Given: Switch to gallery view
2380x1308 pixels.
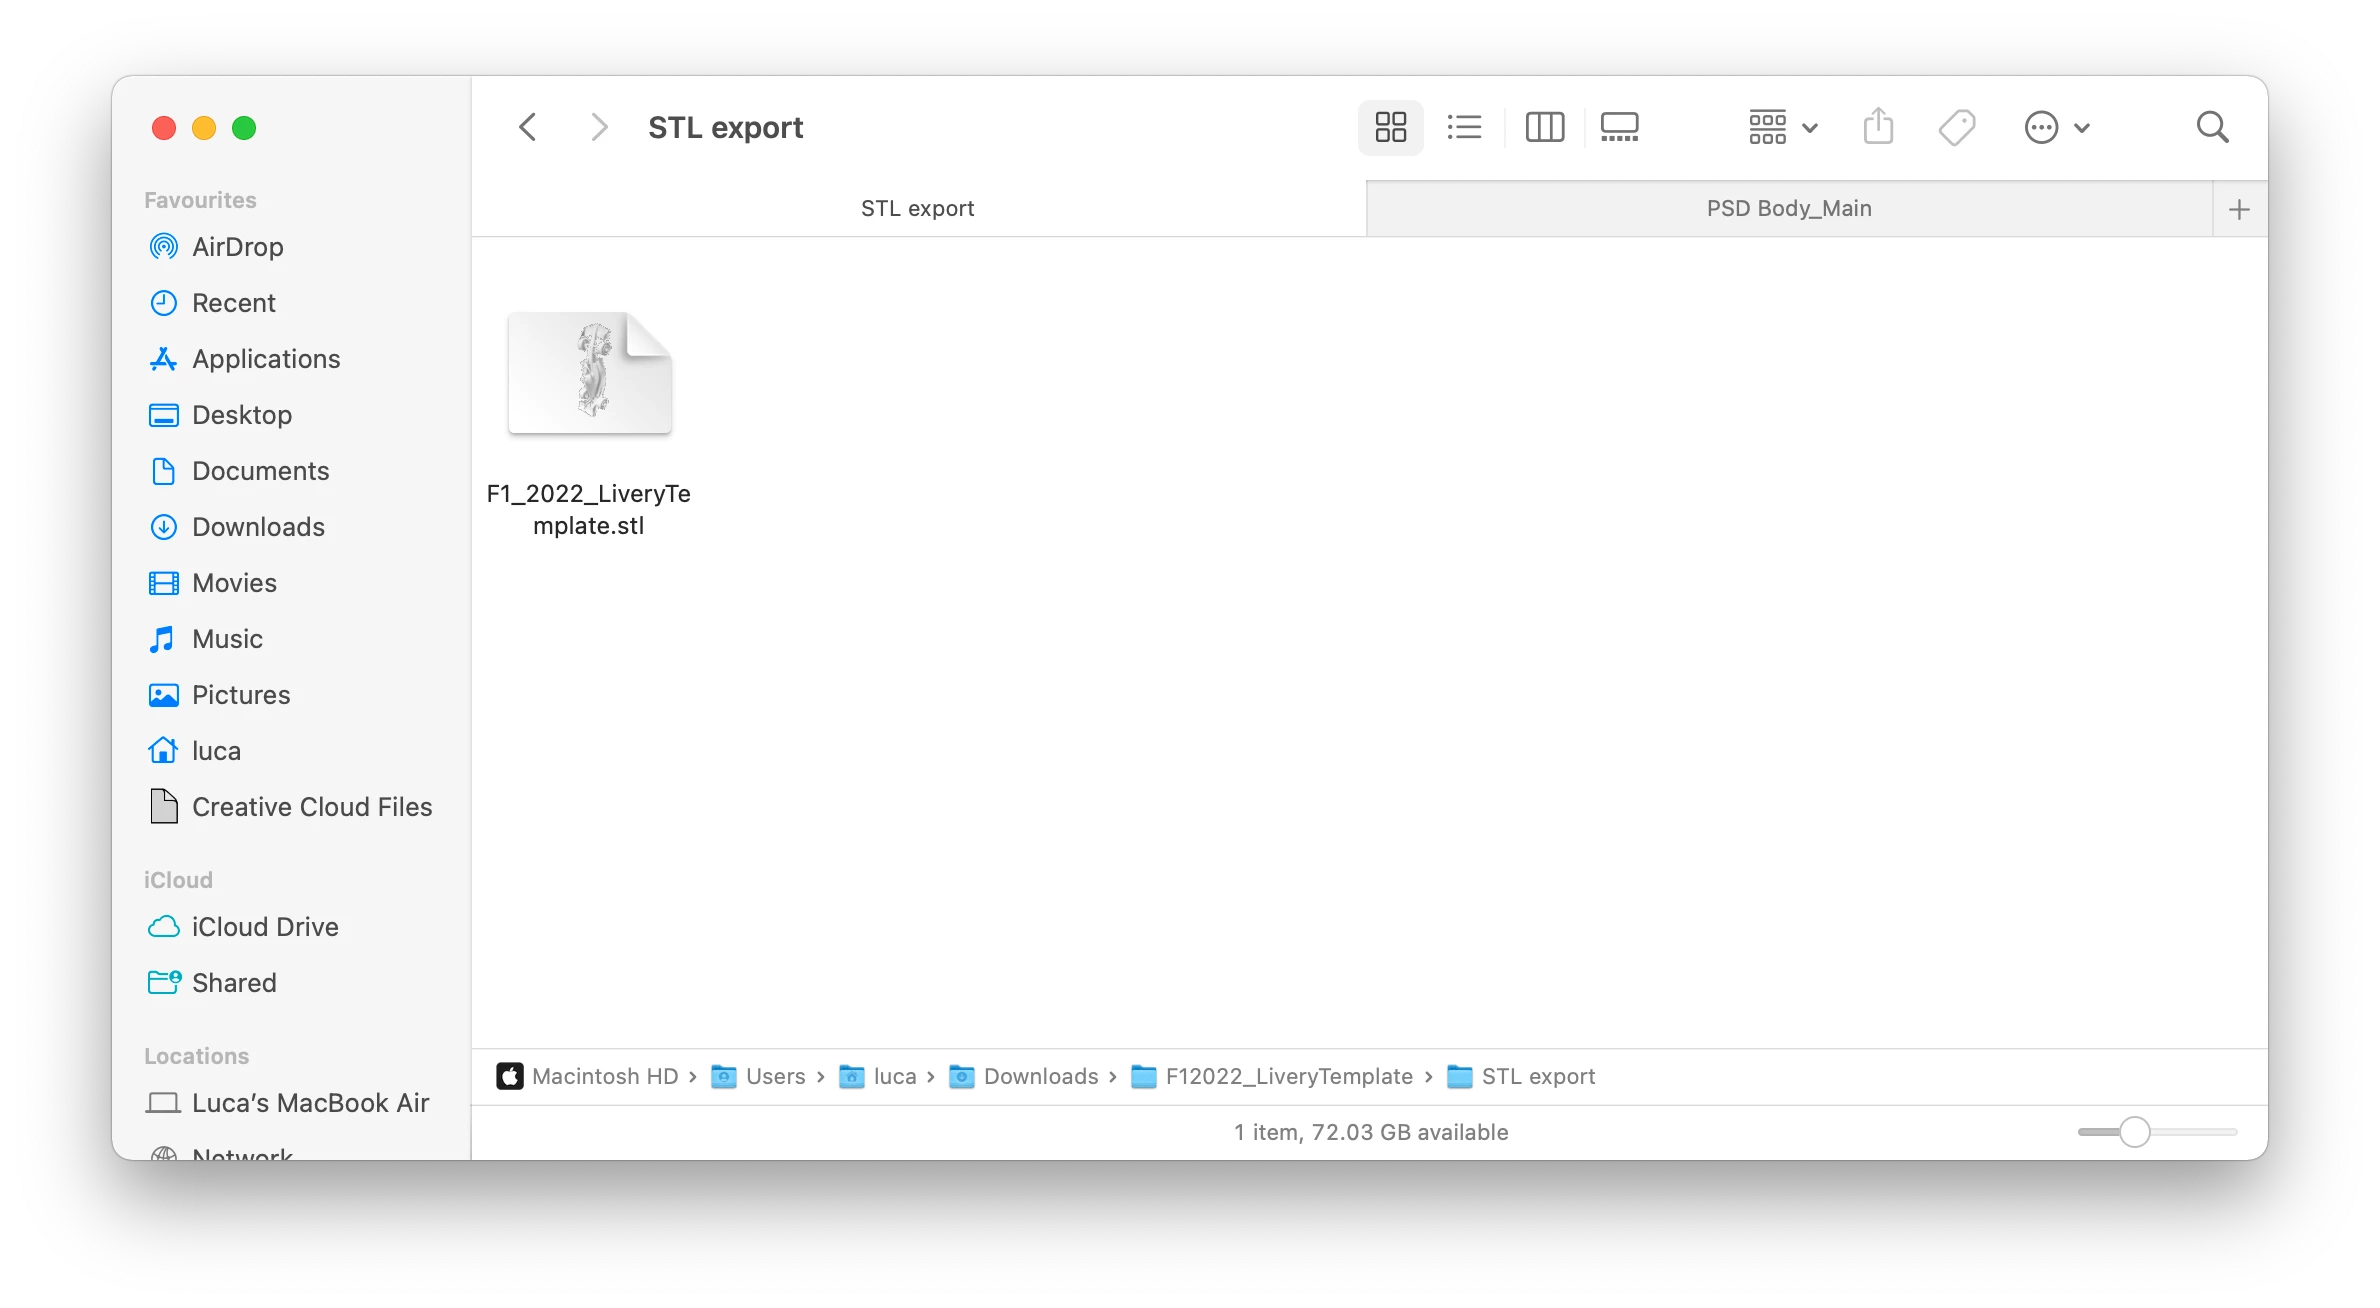Looking at the screenshot, I should point(1619,127).
